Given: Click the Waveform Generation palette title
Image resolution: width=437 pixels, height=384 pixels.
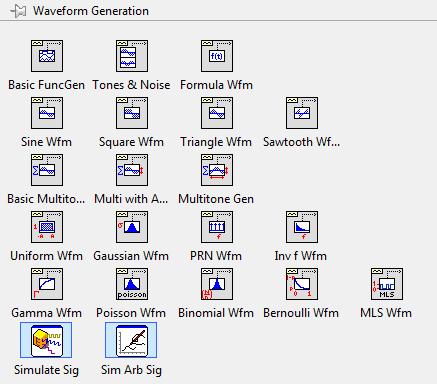Looking at the screenshot, I should [x=91, y=11].
